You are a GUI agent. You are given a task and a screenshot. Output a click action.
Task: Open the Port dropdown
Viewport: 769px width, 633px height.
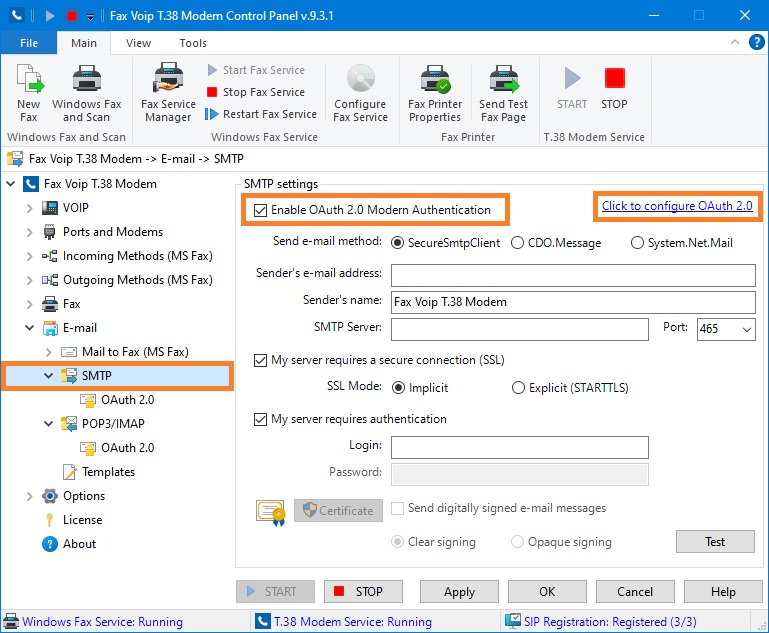(x=746, y=329)
